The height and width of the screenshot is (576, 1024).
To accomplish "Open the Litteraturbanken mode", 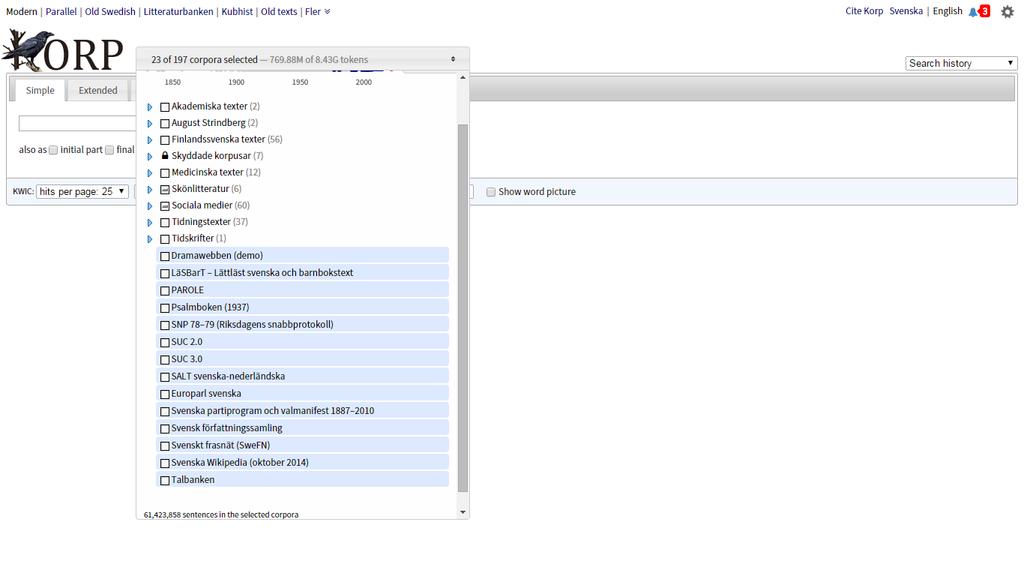I will (x=178, y=12).
